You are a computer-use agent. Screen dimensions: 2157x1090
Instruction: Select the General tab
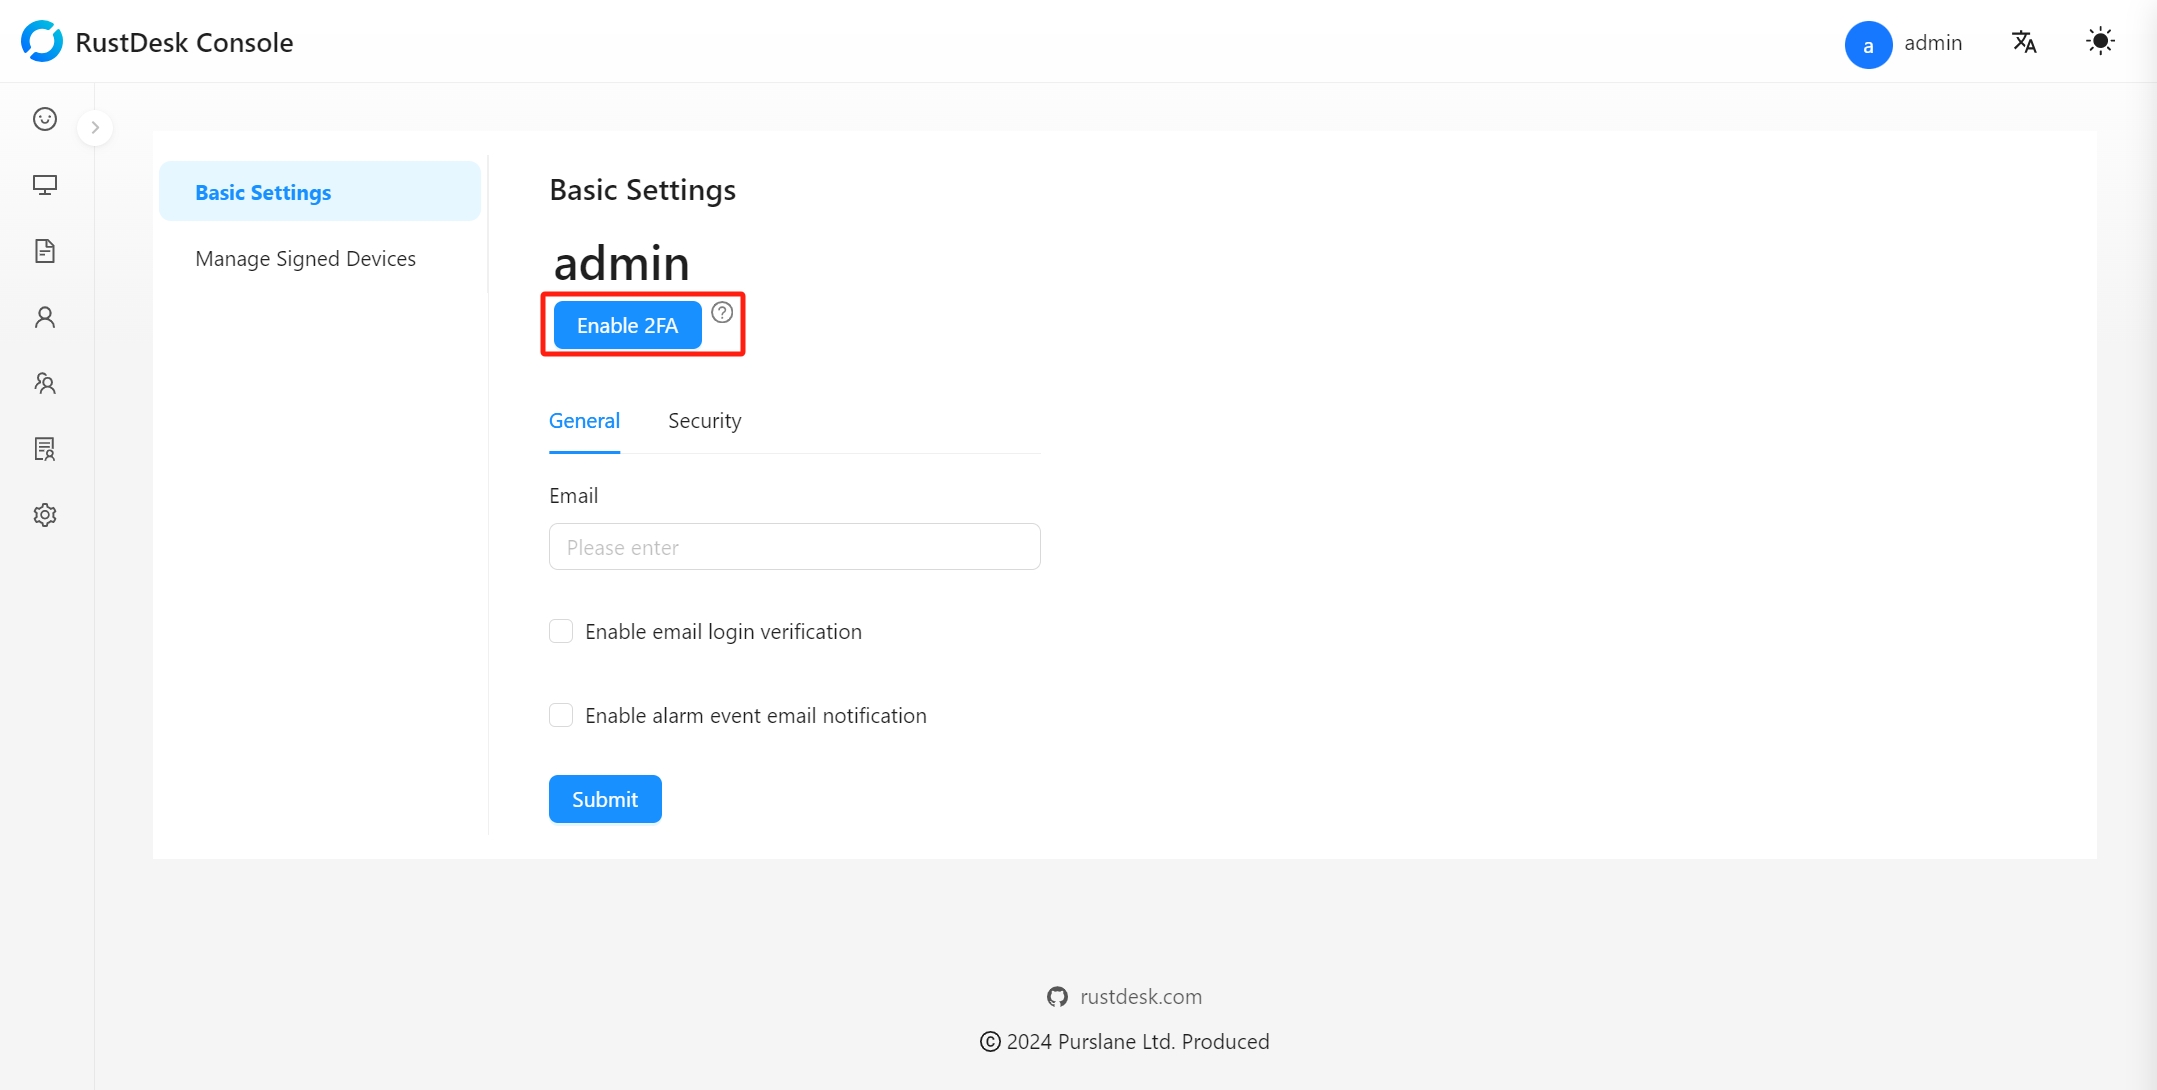point(584,421)
